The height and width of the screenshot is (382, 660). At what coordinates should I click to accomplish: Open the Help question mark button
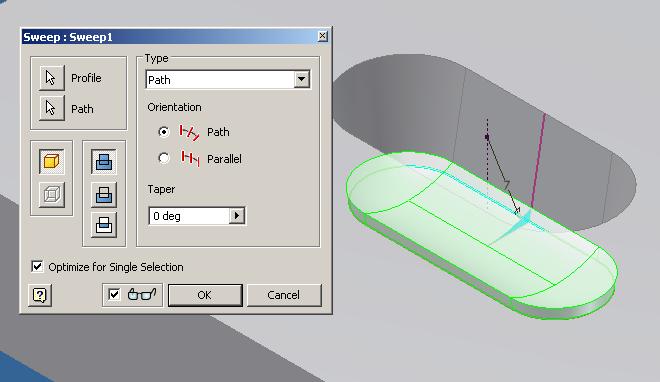40,295
